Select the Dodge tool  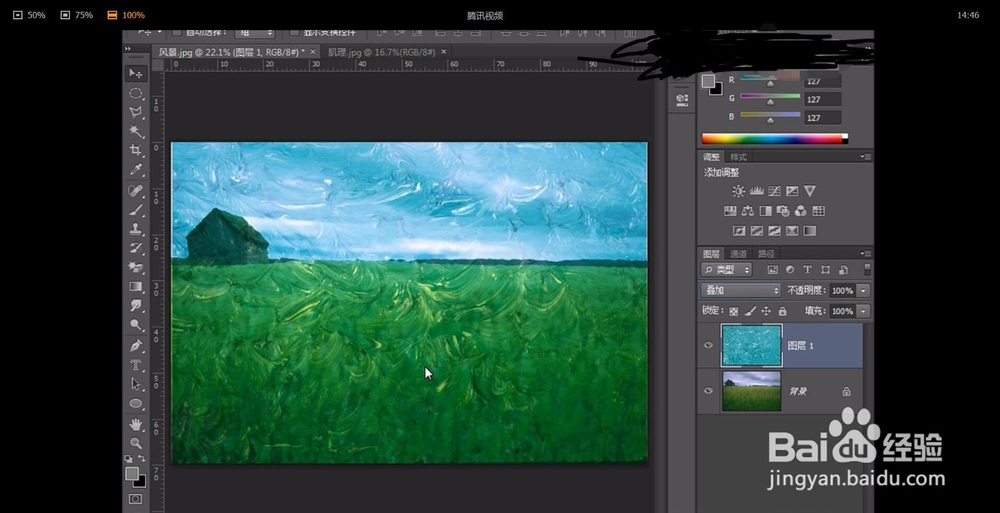point(136,325)
